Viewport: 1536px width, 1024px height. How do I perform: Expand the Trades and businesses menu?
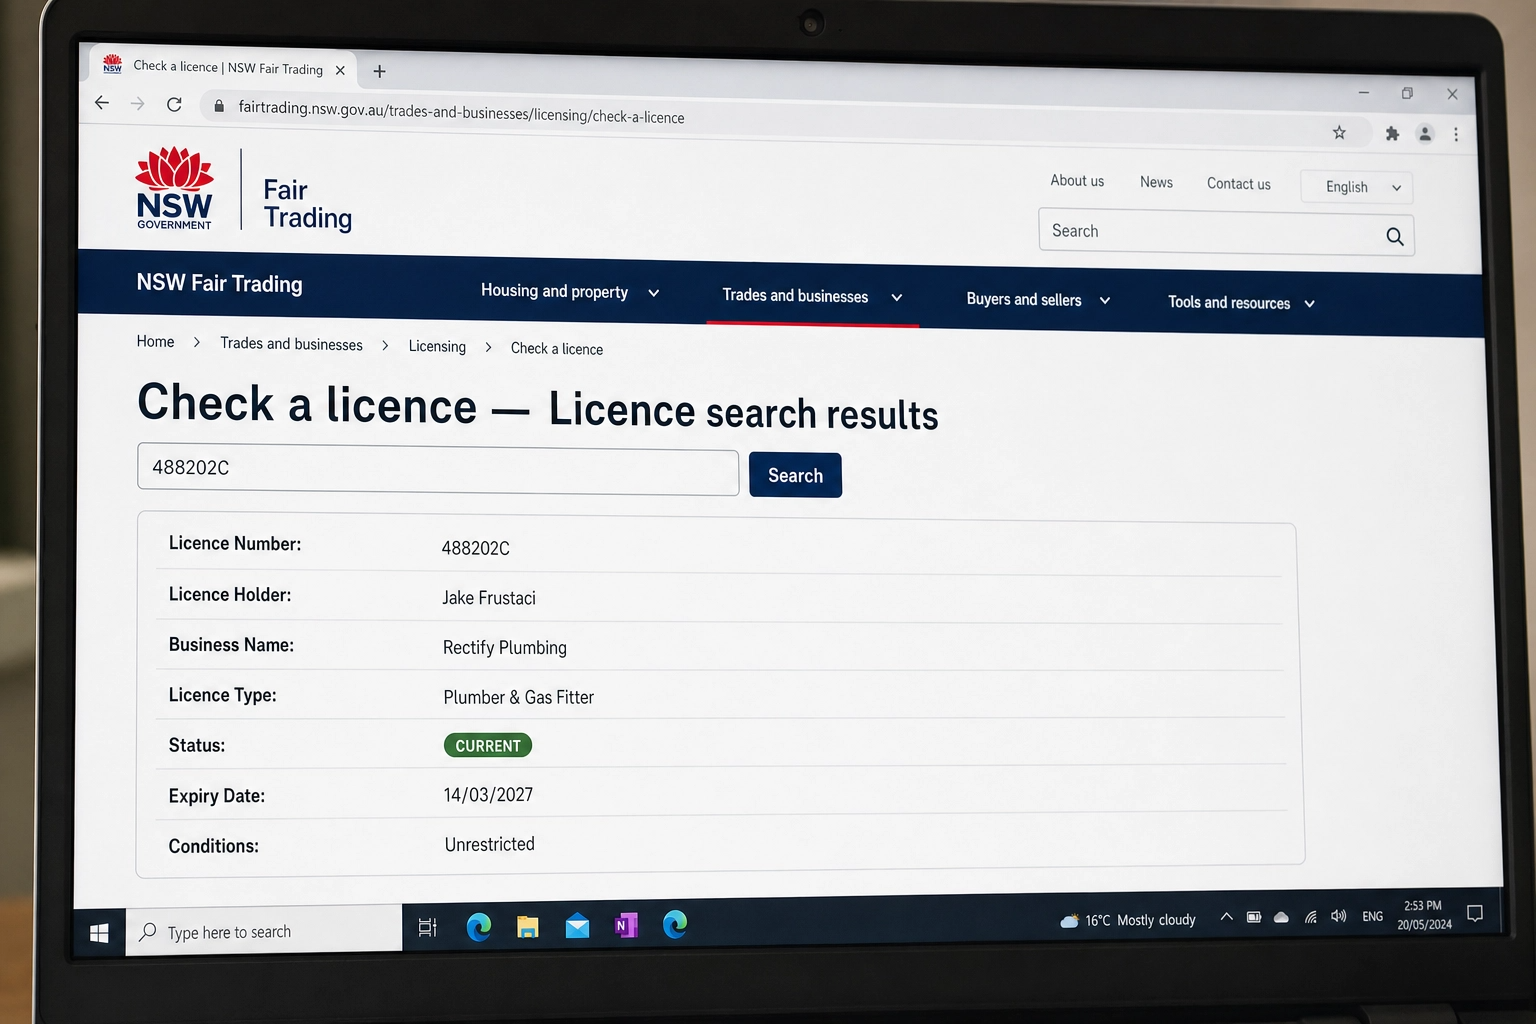click(812, 296)
